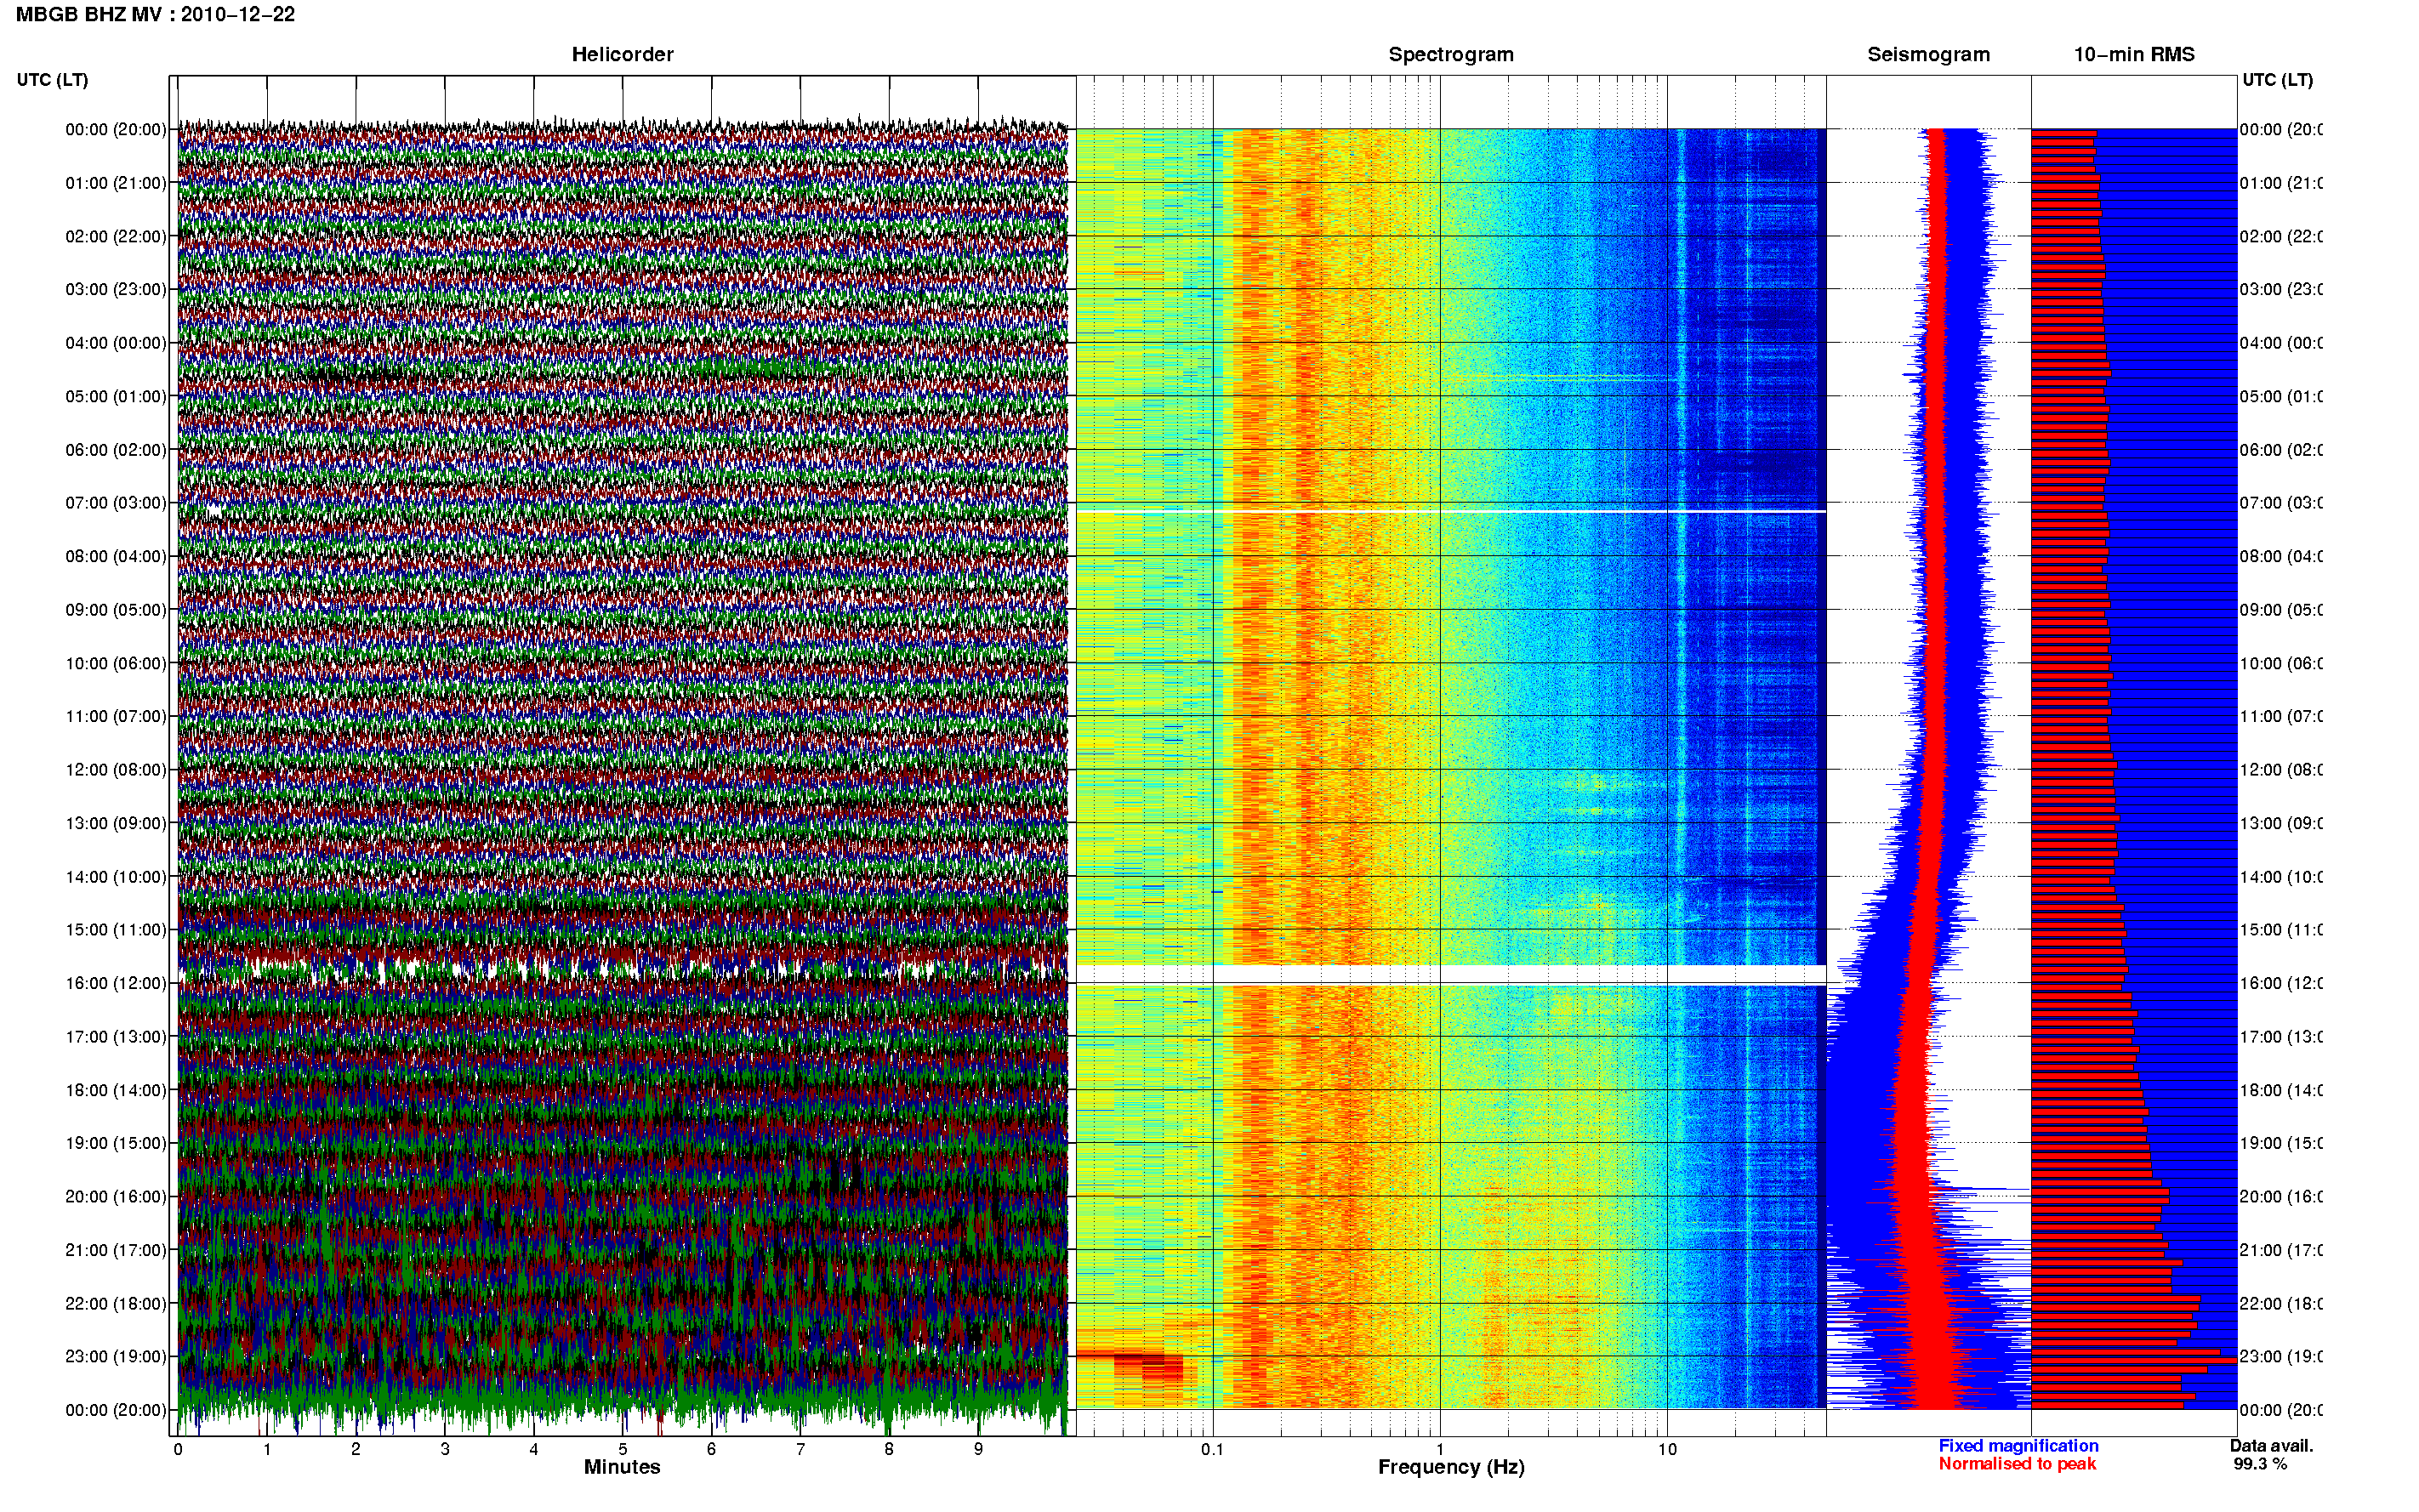The width and height of the screenshot is (2419, 1512).
Task: Select left axis label 02:00 (22:00)
Action: (116, 236)
